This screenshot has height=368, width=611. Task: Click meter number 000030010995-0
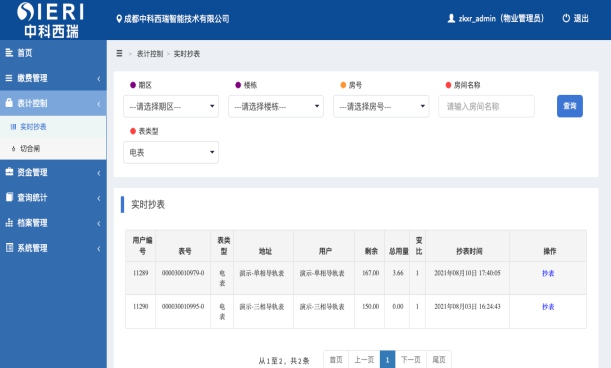(183, 306)
